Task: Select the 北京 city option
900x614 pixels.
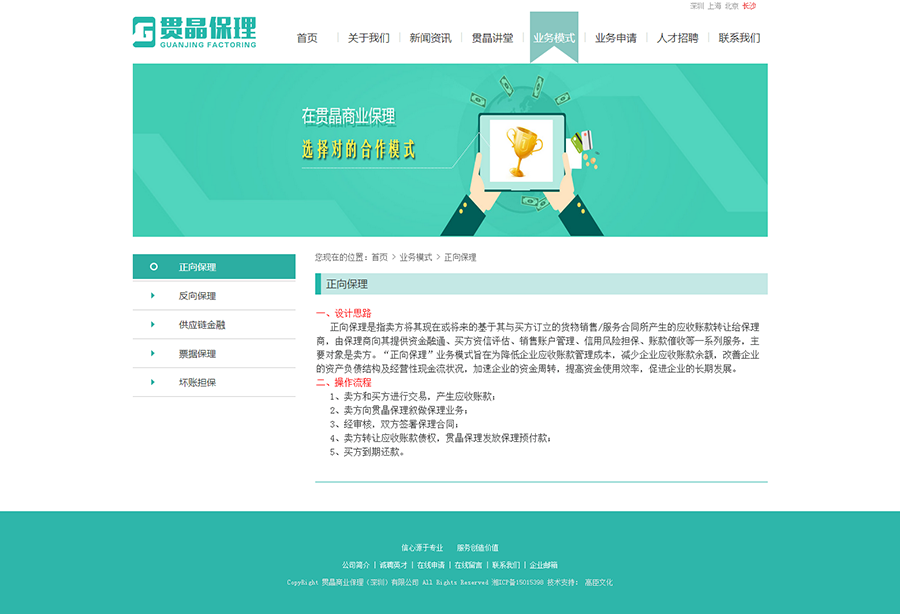Action: 733,5
